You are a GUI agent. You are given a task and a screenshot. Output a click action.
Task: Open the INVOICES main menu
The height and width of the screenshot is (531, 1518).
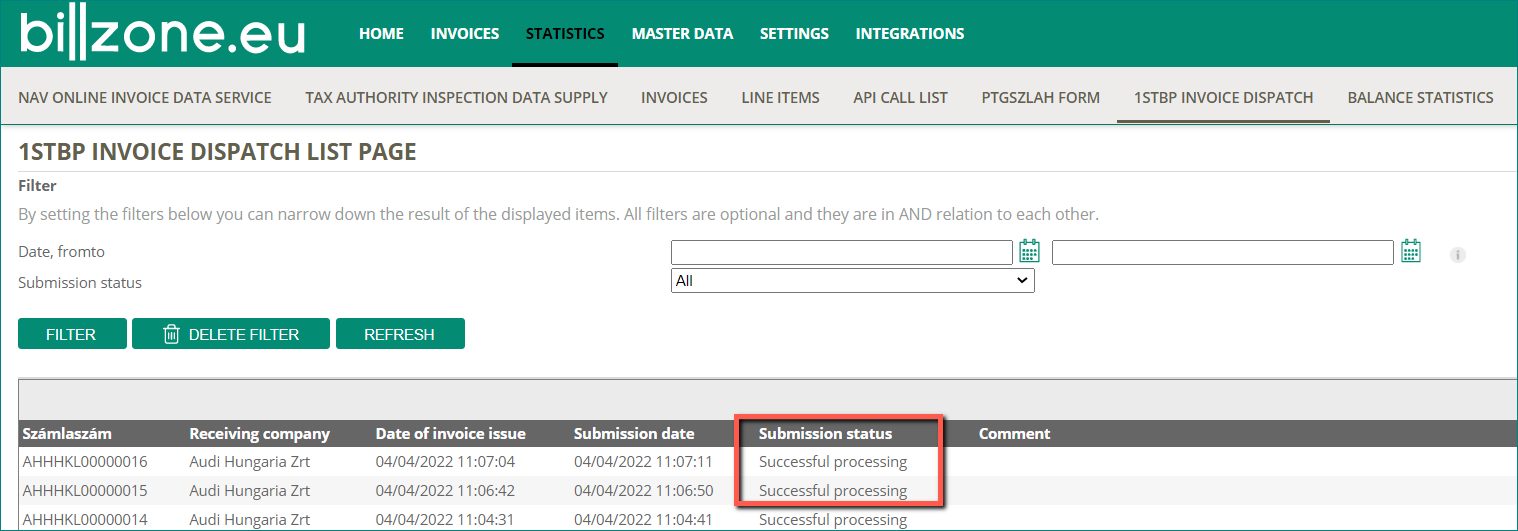pyautogui.click(x=465, y=33)
